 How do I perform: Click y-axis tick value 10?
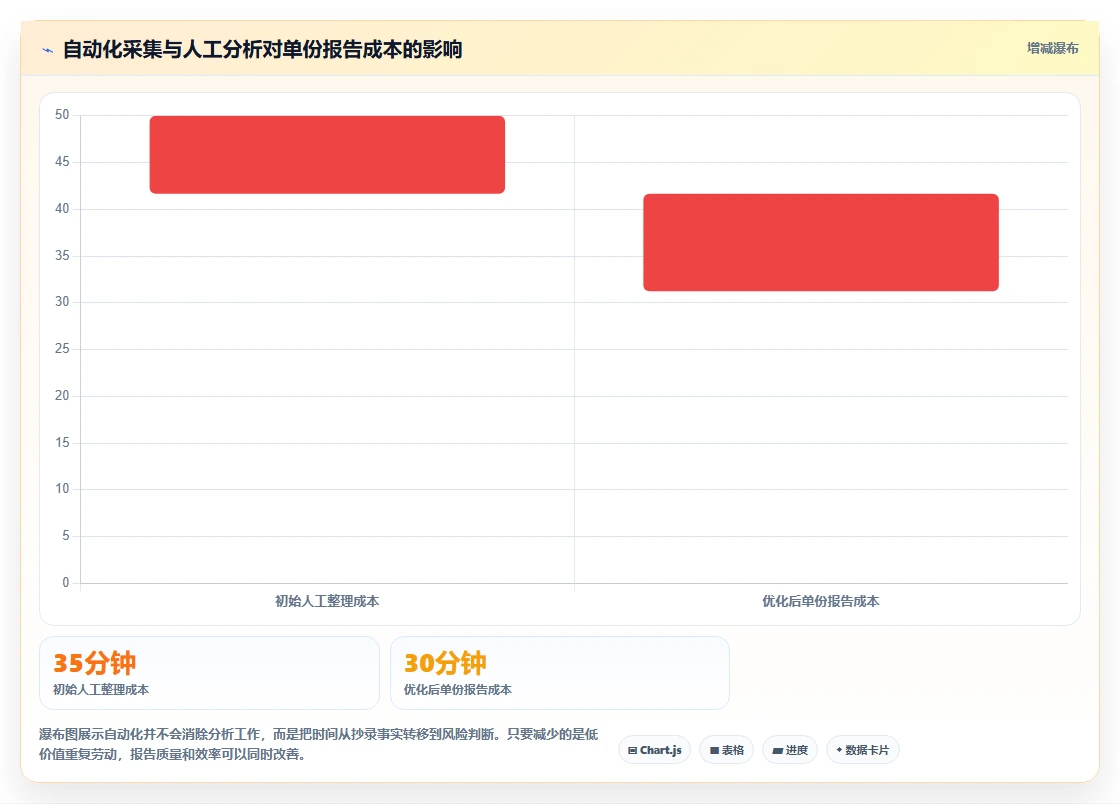point(62,489)
